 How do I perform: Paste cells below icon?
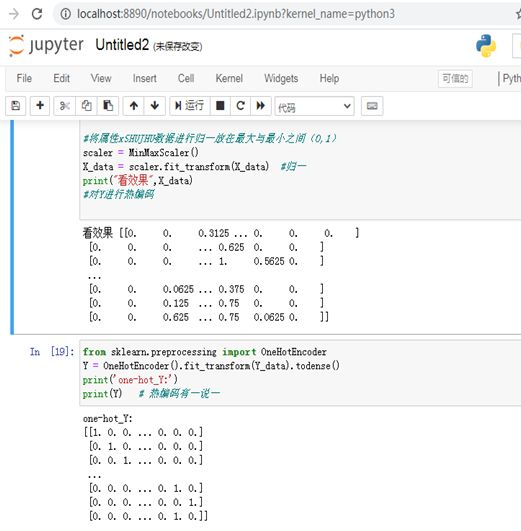pos(108,106)
